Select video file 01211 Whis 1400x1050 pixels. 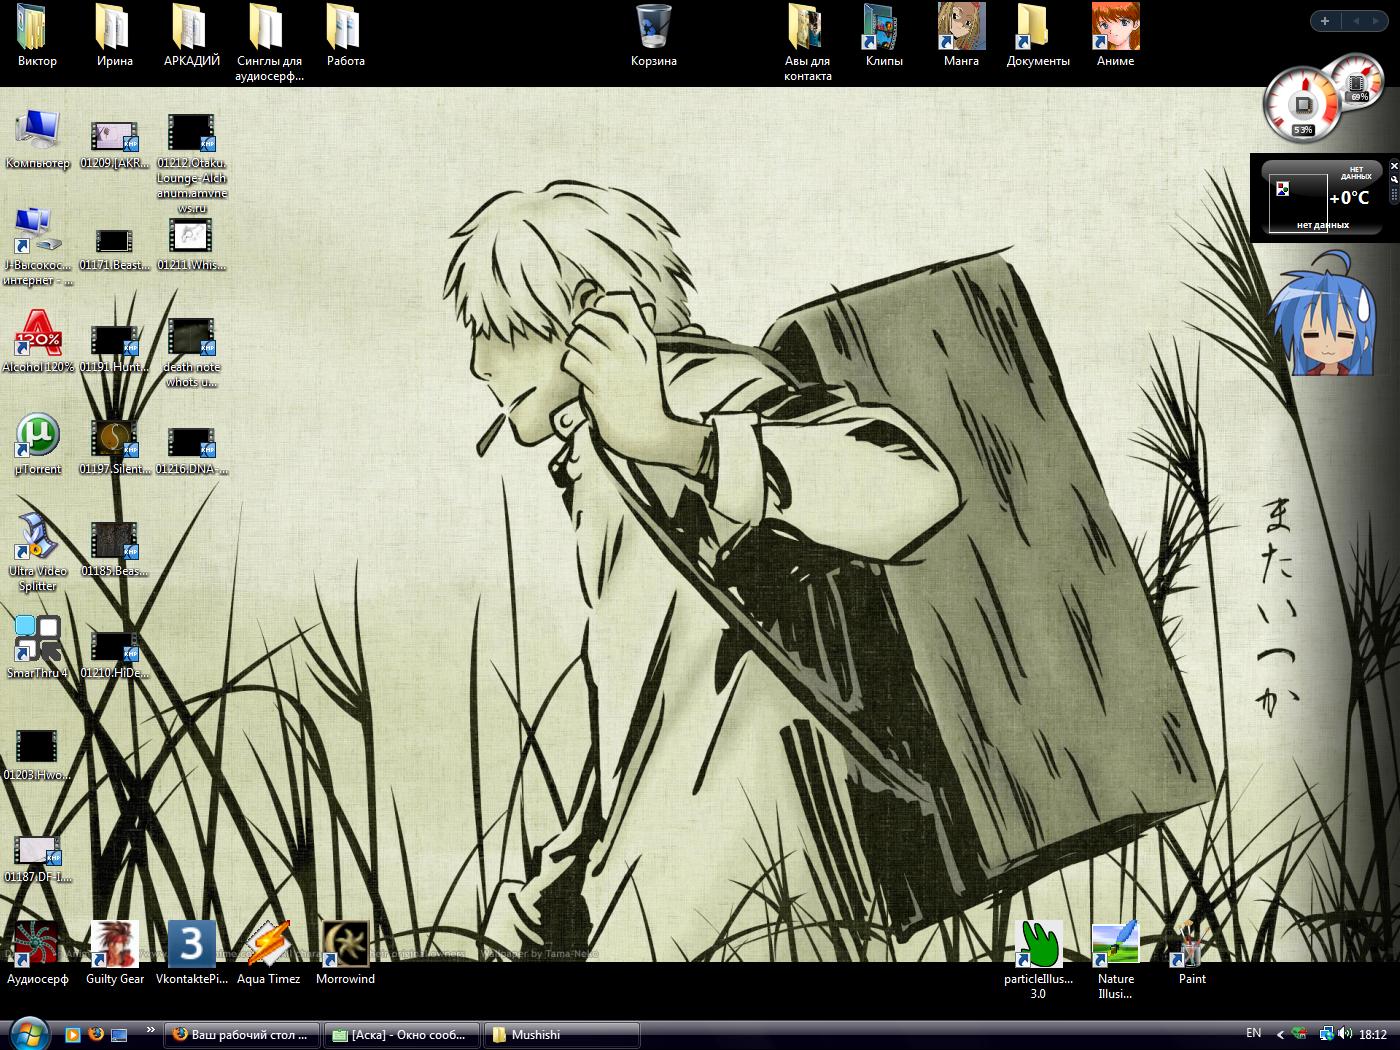tap(191, 245)
